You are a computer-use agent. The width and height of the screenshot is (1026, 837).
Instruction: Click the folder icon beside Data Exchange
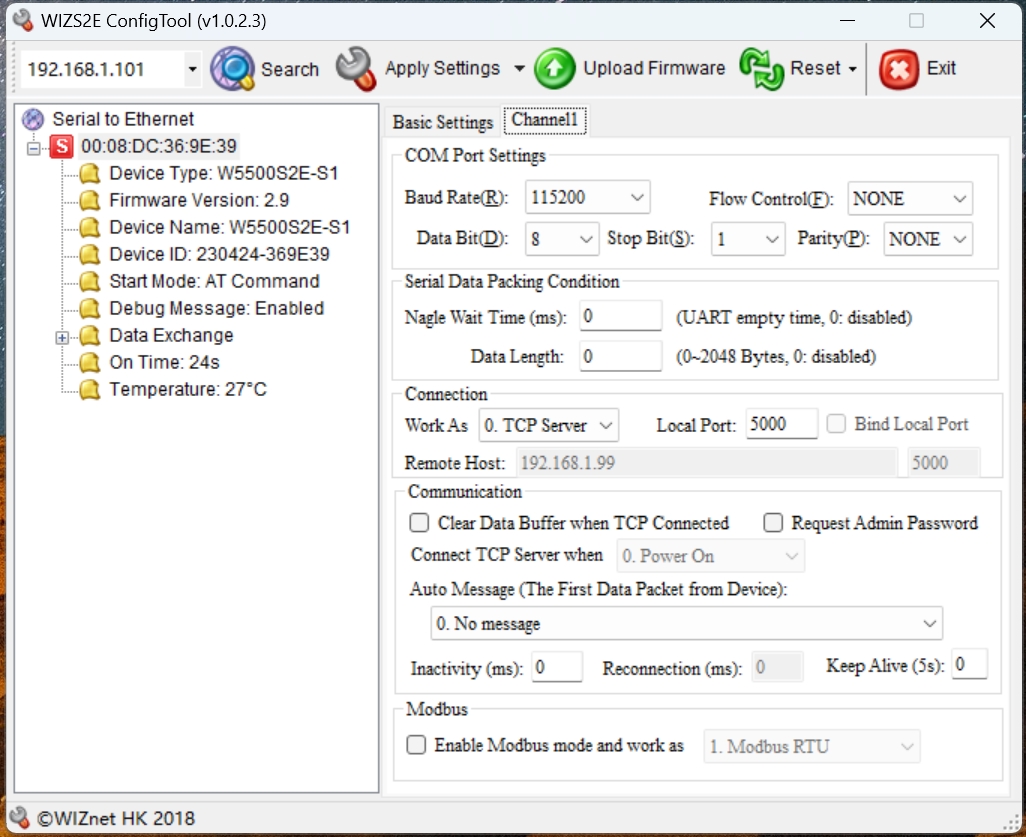90,336
